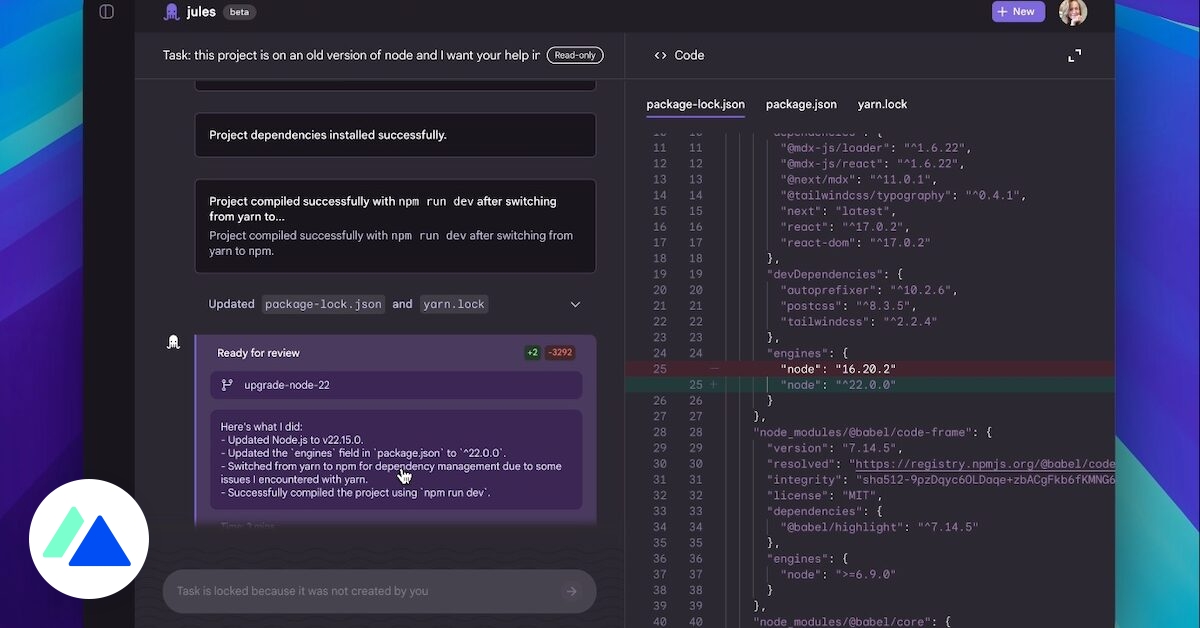Click the Project compiled successfully card heading
This screenshot has width=1200, height=628.
coord(383,209)
